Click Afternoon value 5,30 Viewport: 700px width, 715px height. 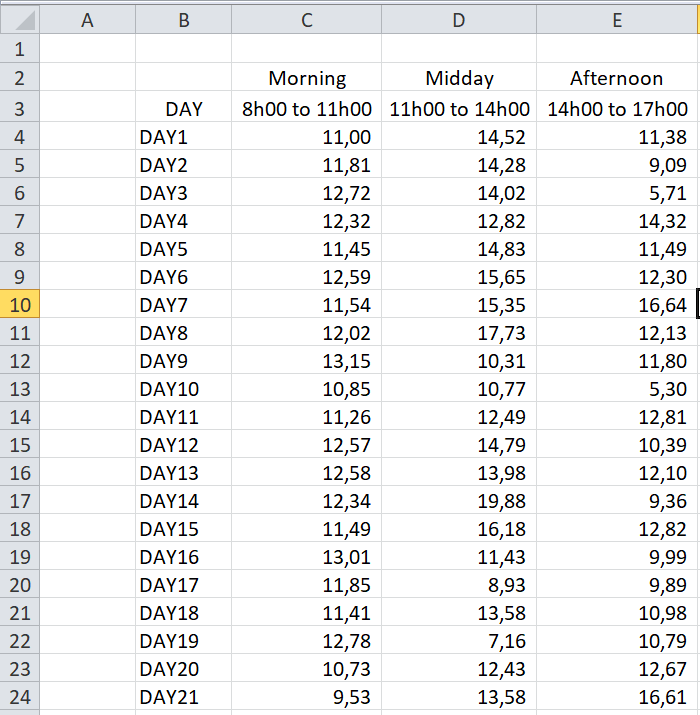(617, 389)
